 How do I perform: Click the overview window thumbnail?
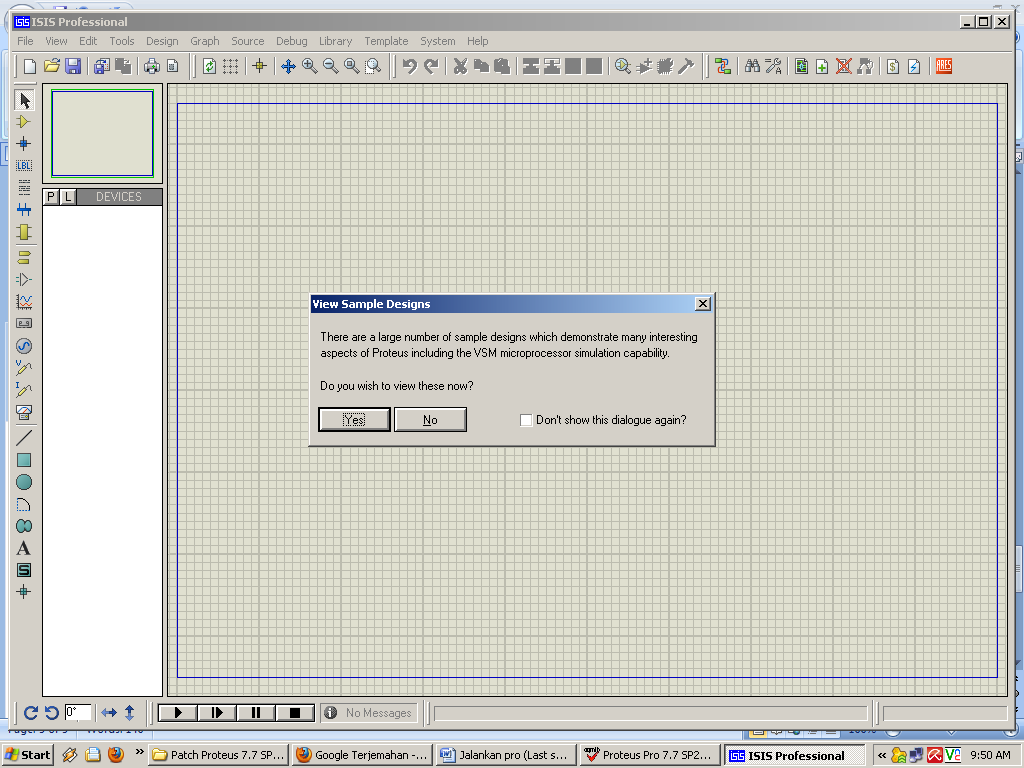point(103,133)
